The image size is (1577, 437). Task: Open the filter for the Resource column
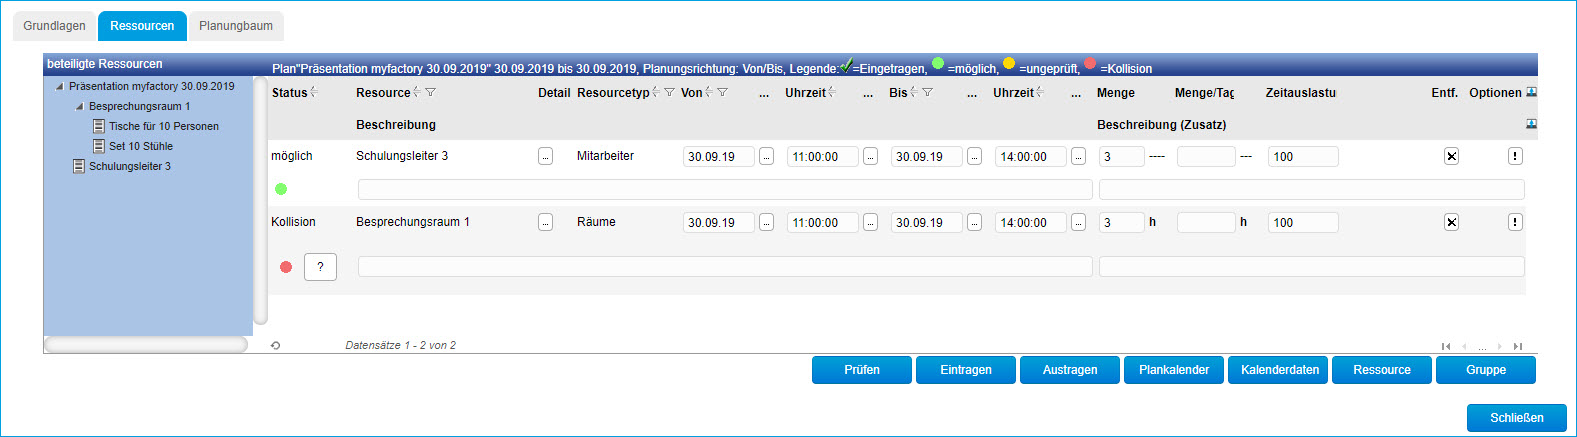pos(431,92)
